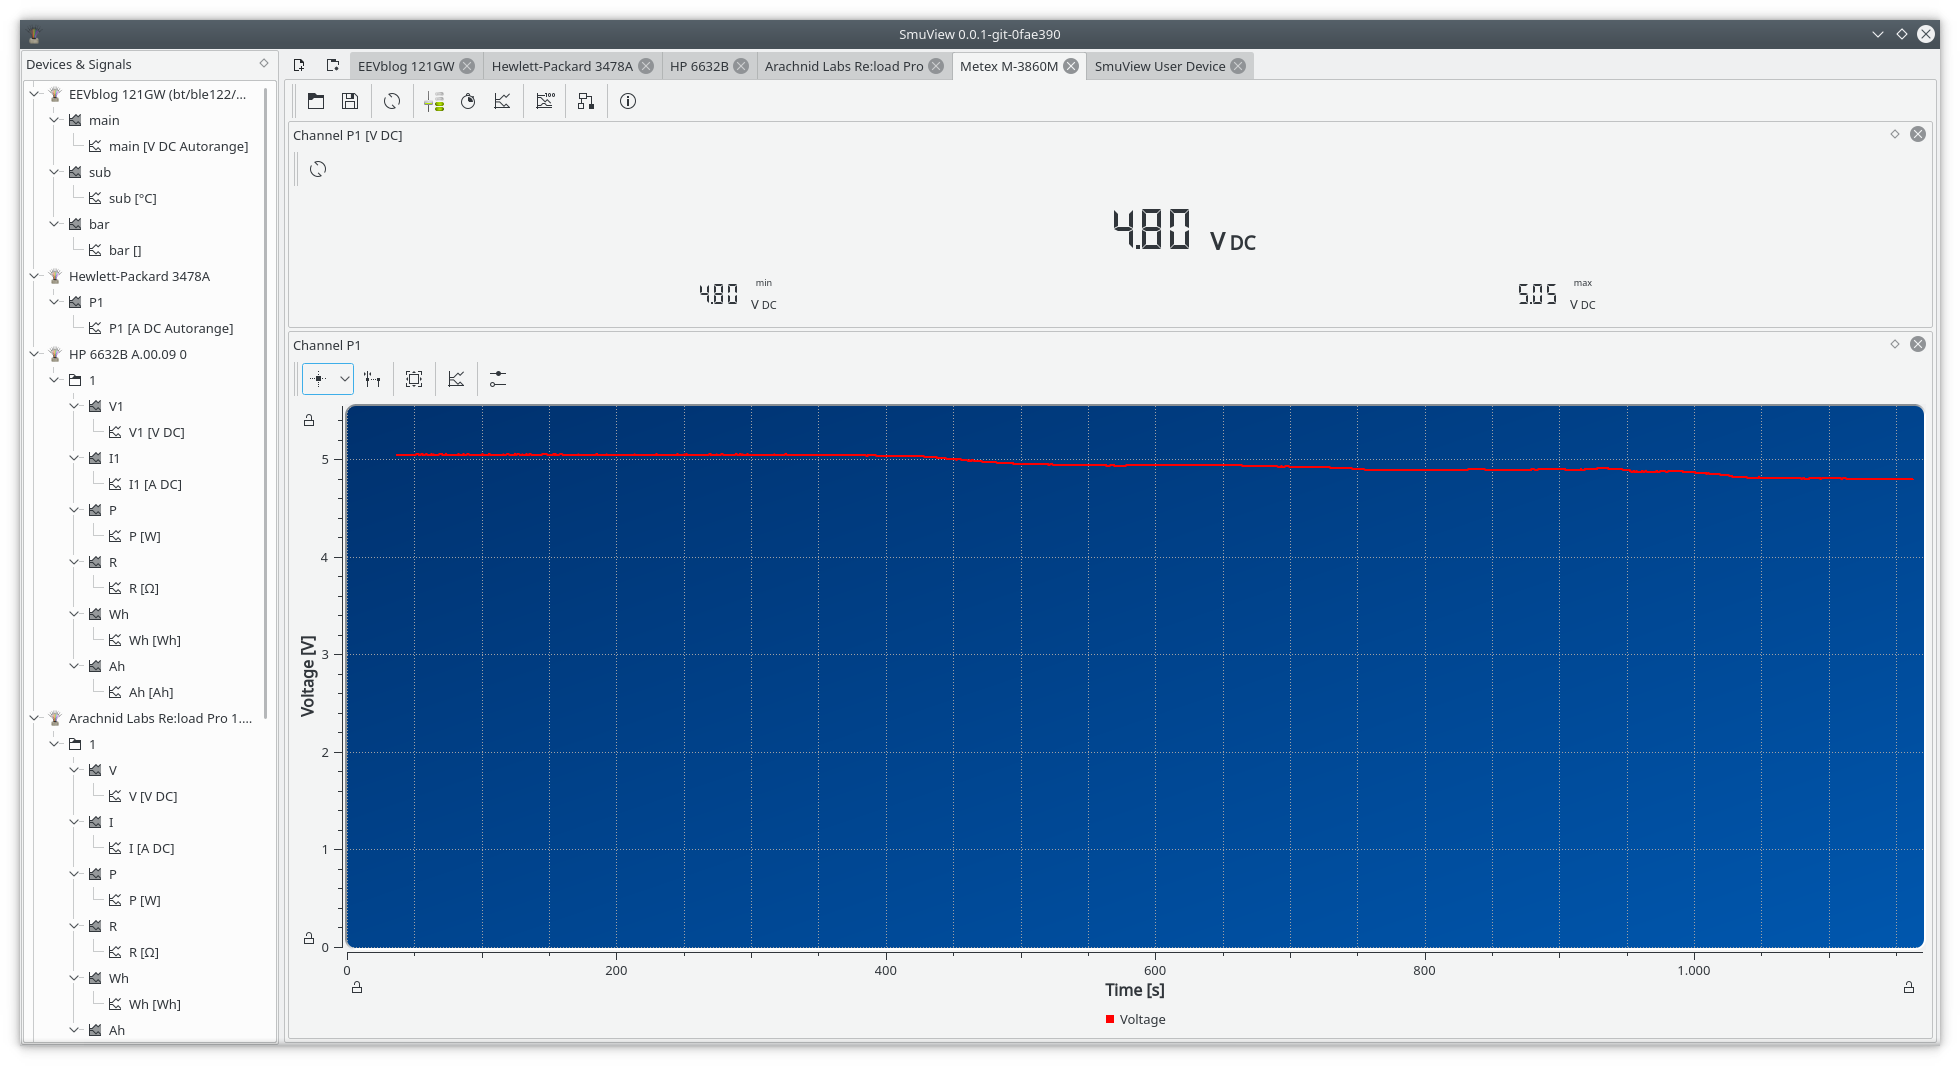The image size is (1960, 1066).
Task: Close the Channel P1 plot panel
Action: tap(1918, 344)
